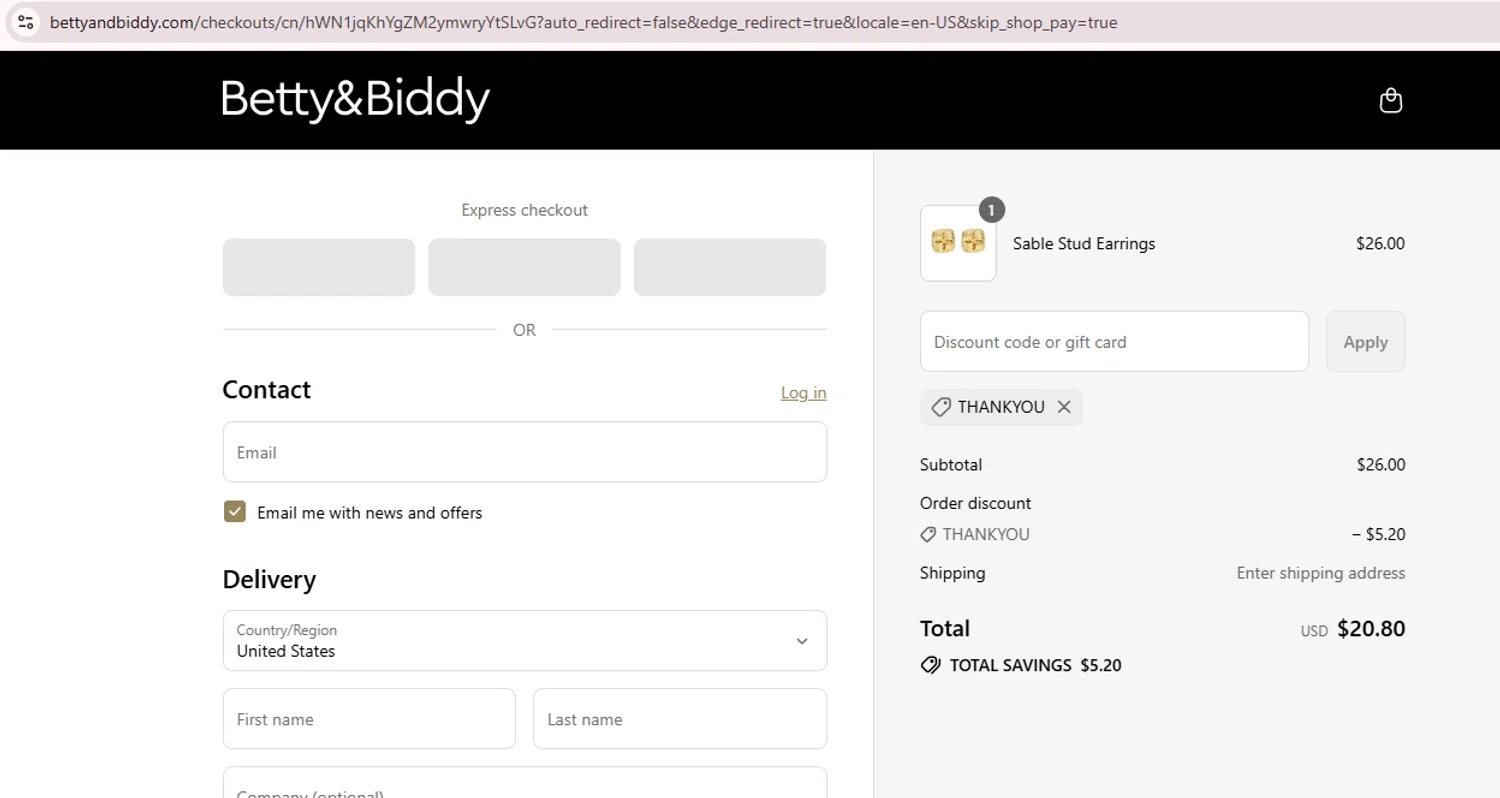Click the Subtotal label
The image size is (1500, 798).
(951, 465)
